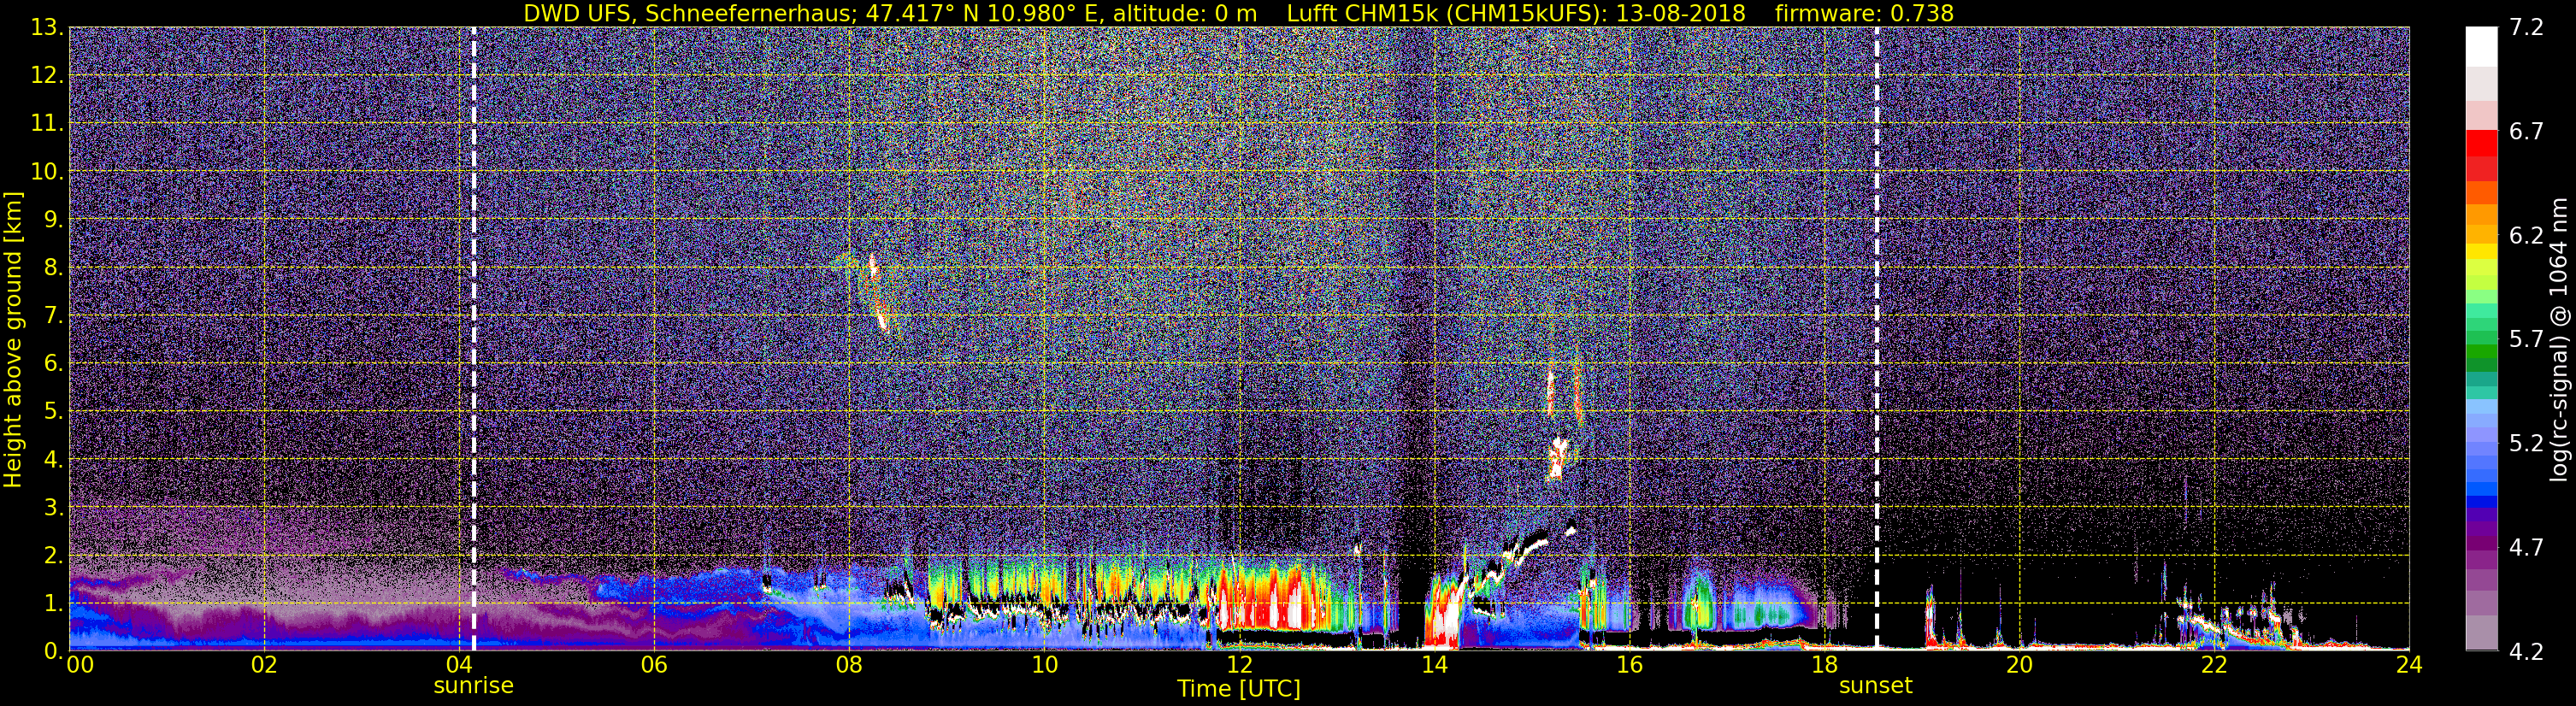This screenshot has height=706, width=2576.
Task: Click height axis tick label "1."
Action: click(53, 603)
